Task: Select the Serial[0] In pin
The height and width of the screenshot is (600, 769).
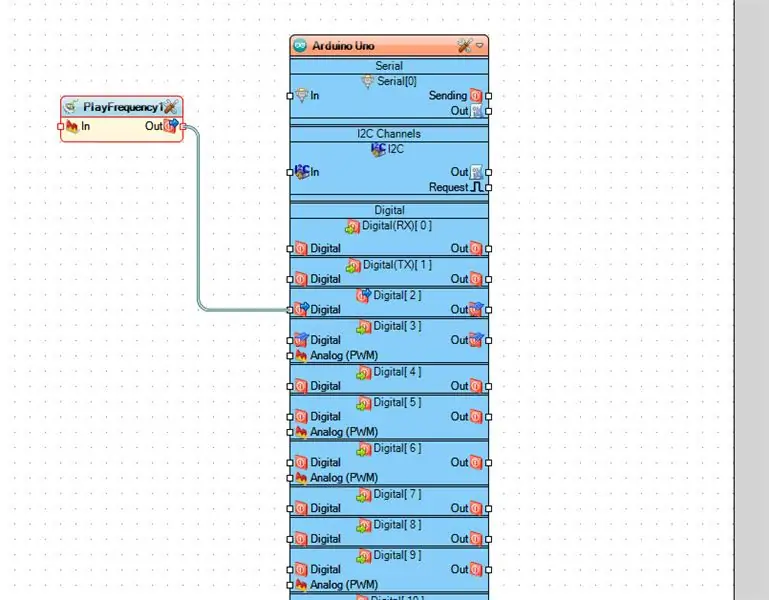Action: (290, 96)
